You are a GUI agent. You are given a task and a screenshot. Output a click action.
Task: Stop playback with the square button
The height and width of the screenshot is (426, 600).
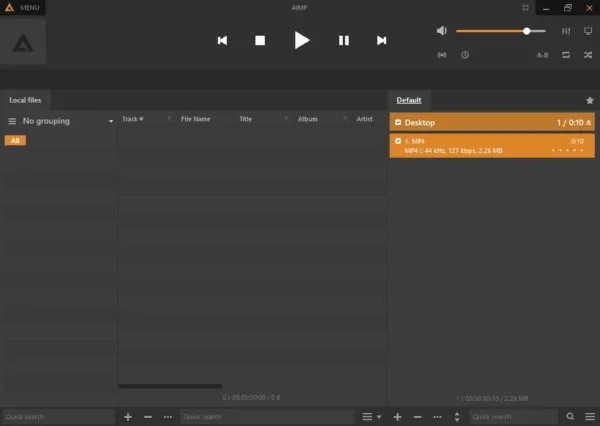[x=260, y=40]
